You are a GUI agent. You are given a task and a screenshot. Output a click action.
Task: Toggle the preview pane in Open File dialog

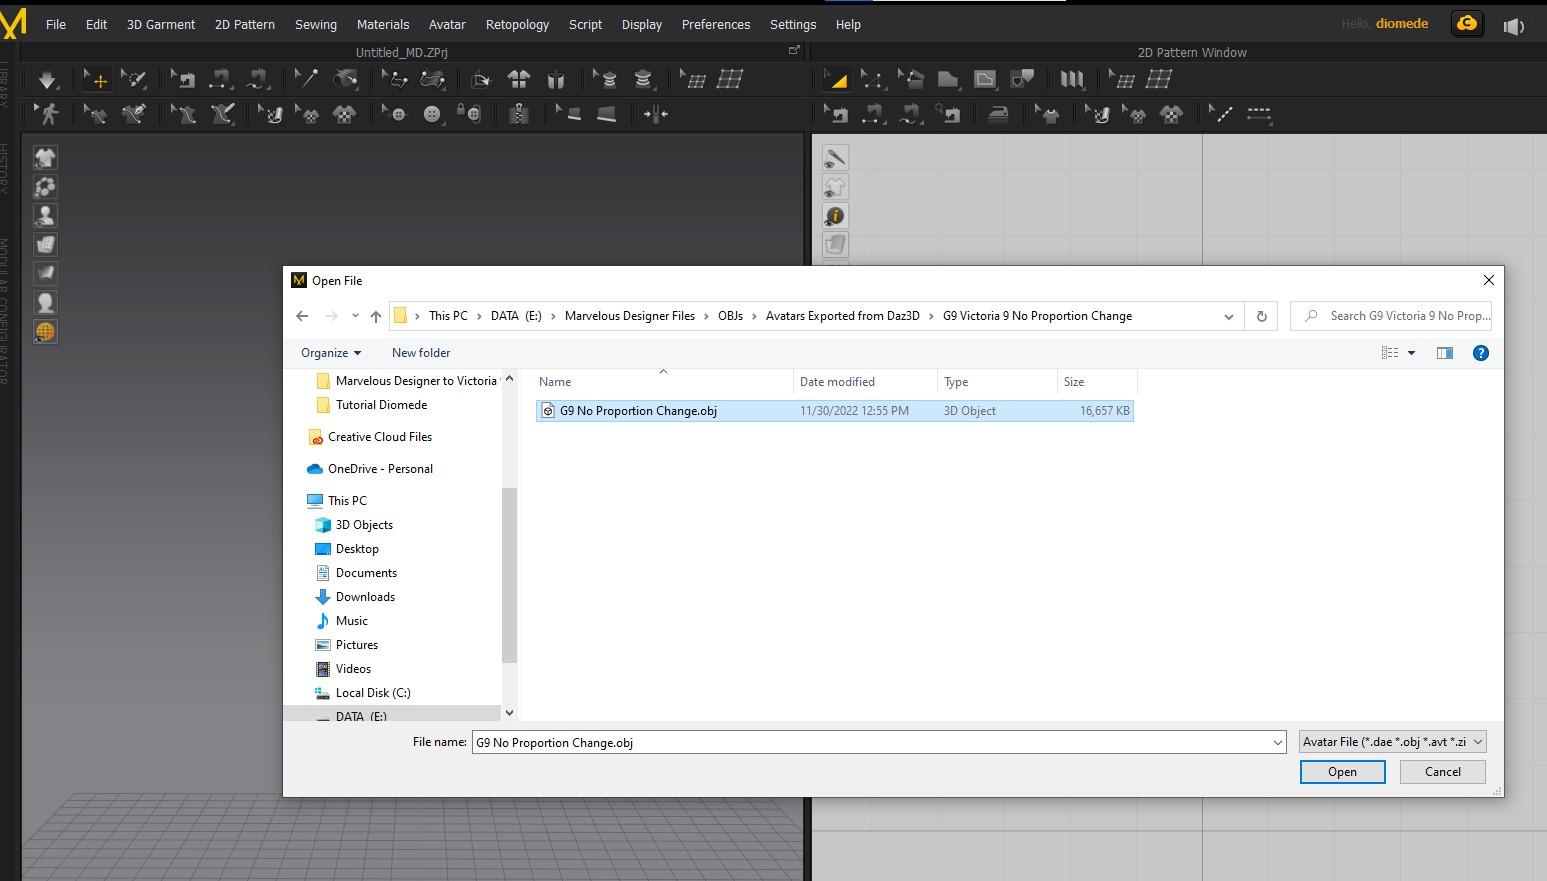(1445, 353)
